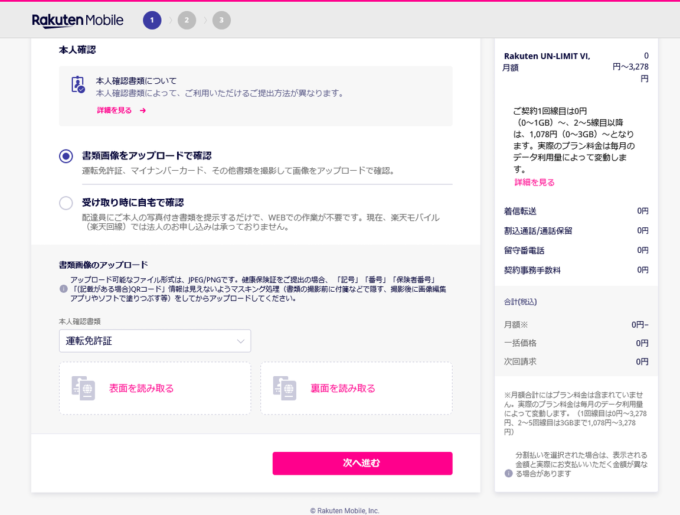Click the 0円 value in 着信転送 row
This screenshot has width=680, height=515.
point(643,211)
